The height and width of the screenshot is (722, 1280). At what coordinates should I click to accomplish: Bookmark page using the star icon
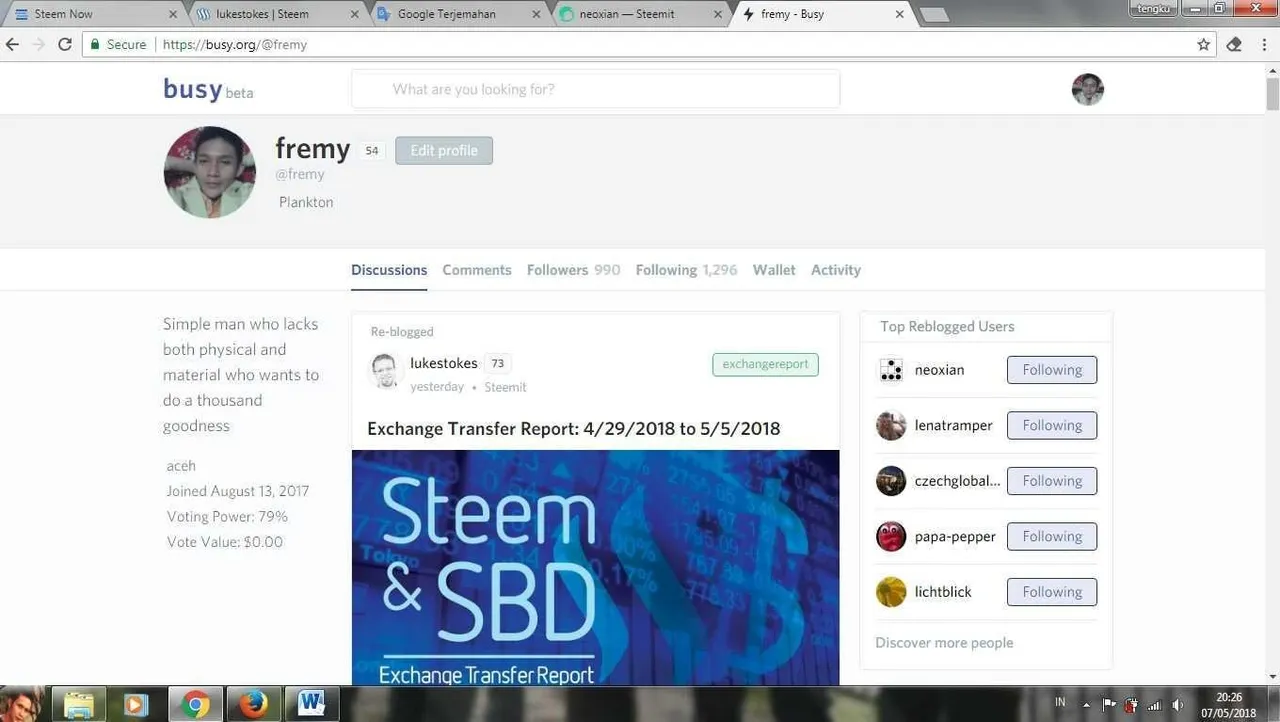click(1204, 44)
